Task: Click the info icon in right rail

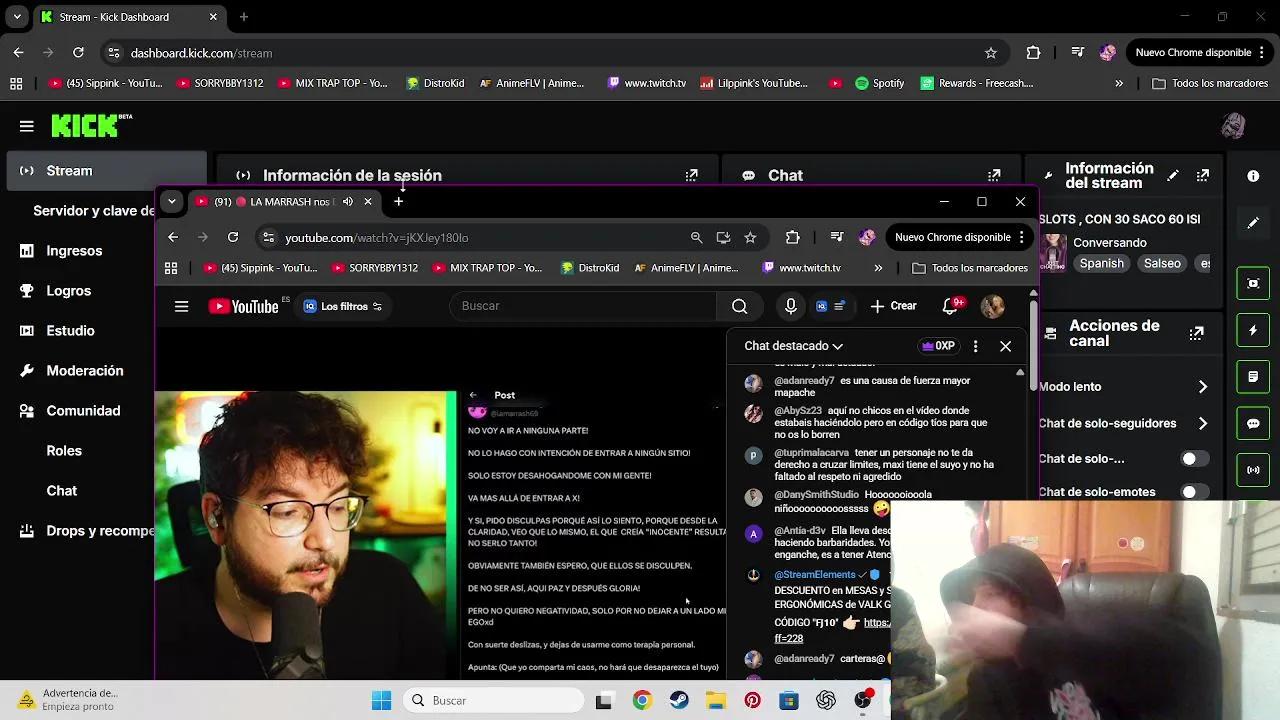Action: [1253, 176]
